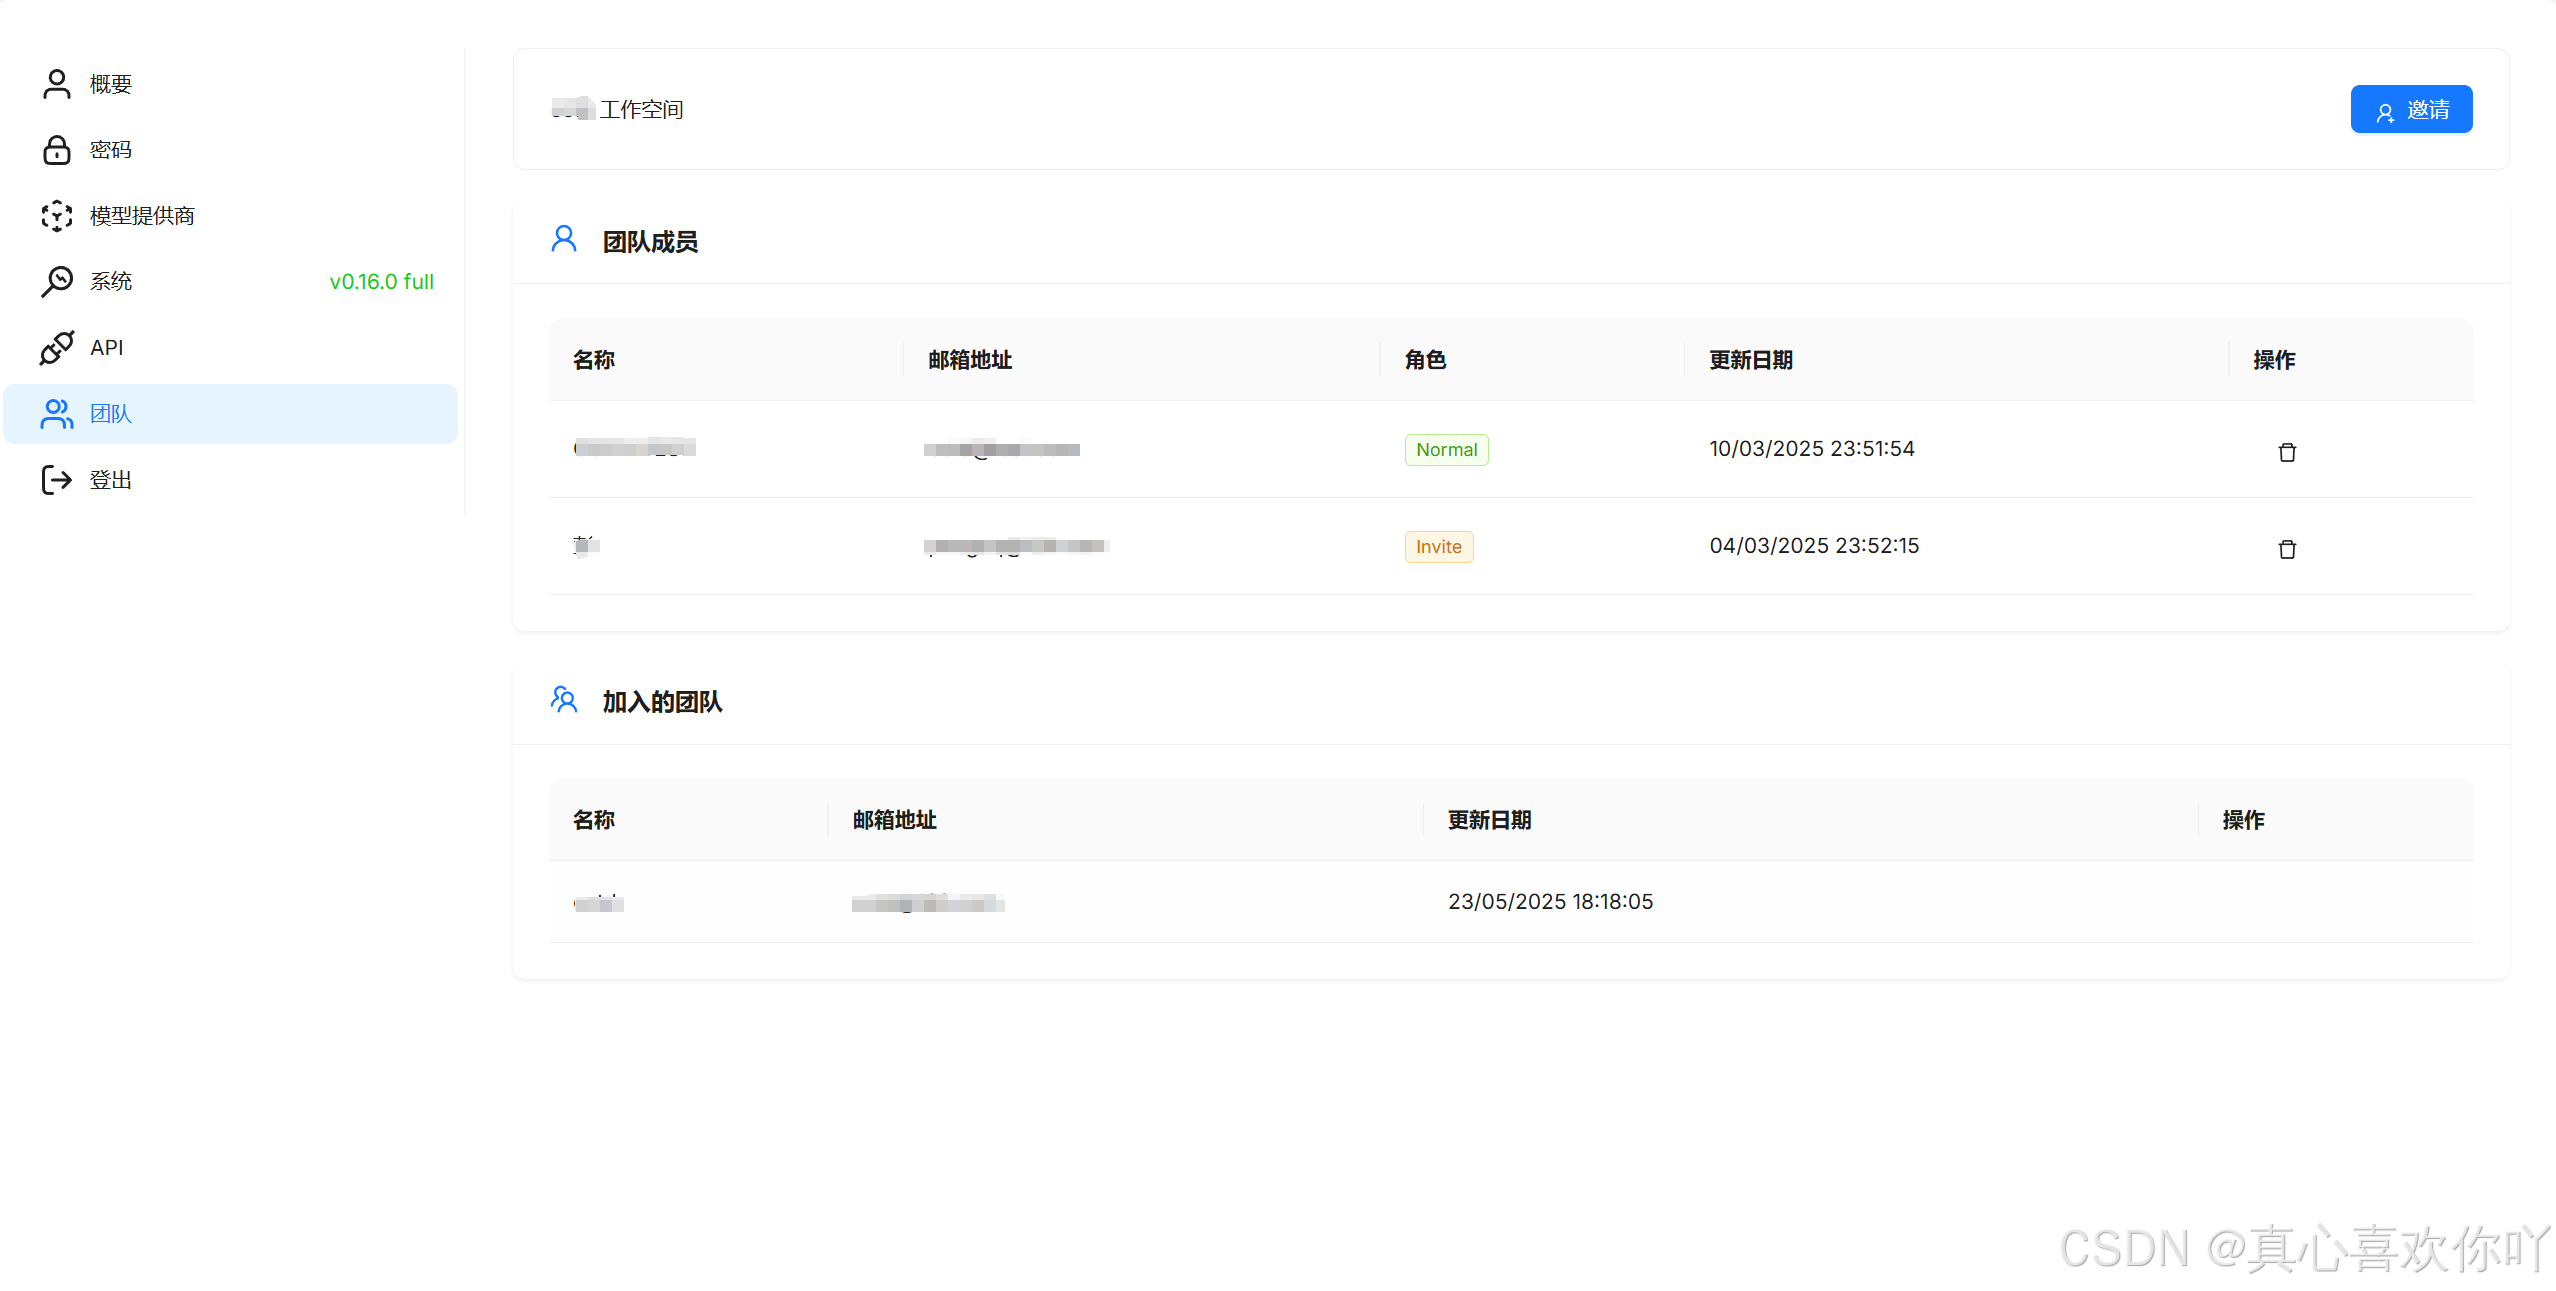
Task: Select the 团队 sidebar menu entry
Action: tap(111, 414)
